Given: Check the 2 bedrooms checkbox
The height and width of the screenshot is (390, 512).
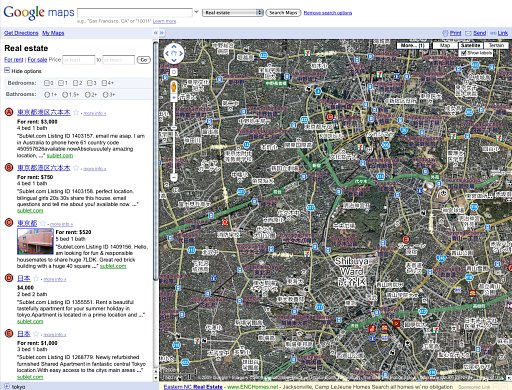Looking at the screenshot, I should pos(75,83).
